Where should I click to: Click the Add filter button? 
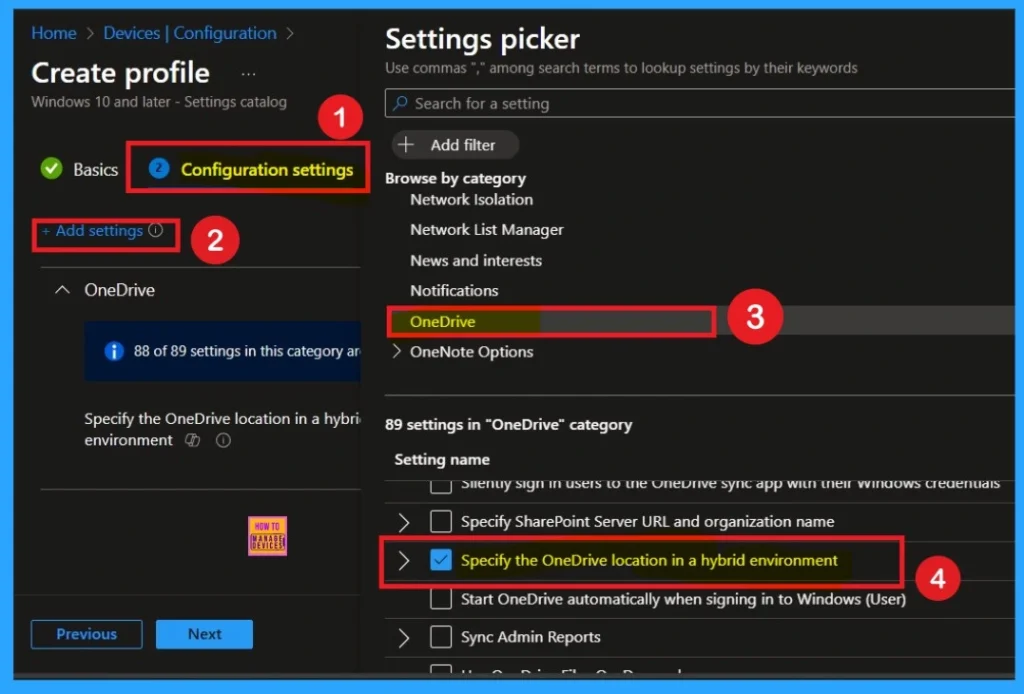455,145
